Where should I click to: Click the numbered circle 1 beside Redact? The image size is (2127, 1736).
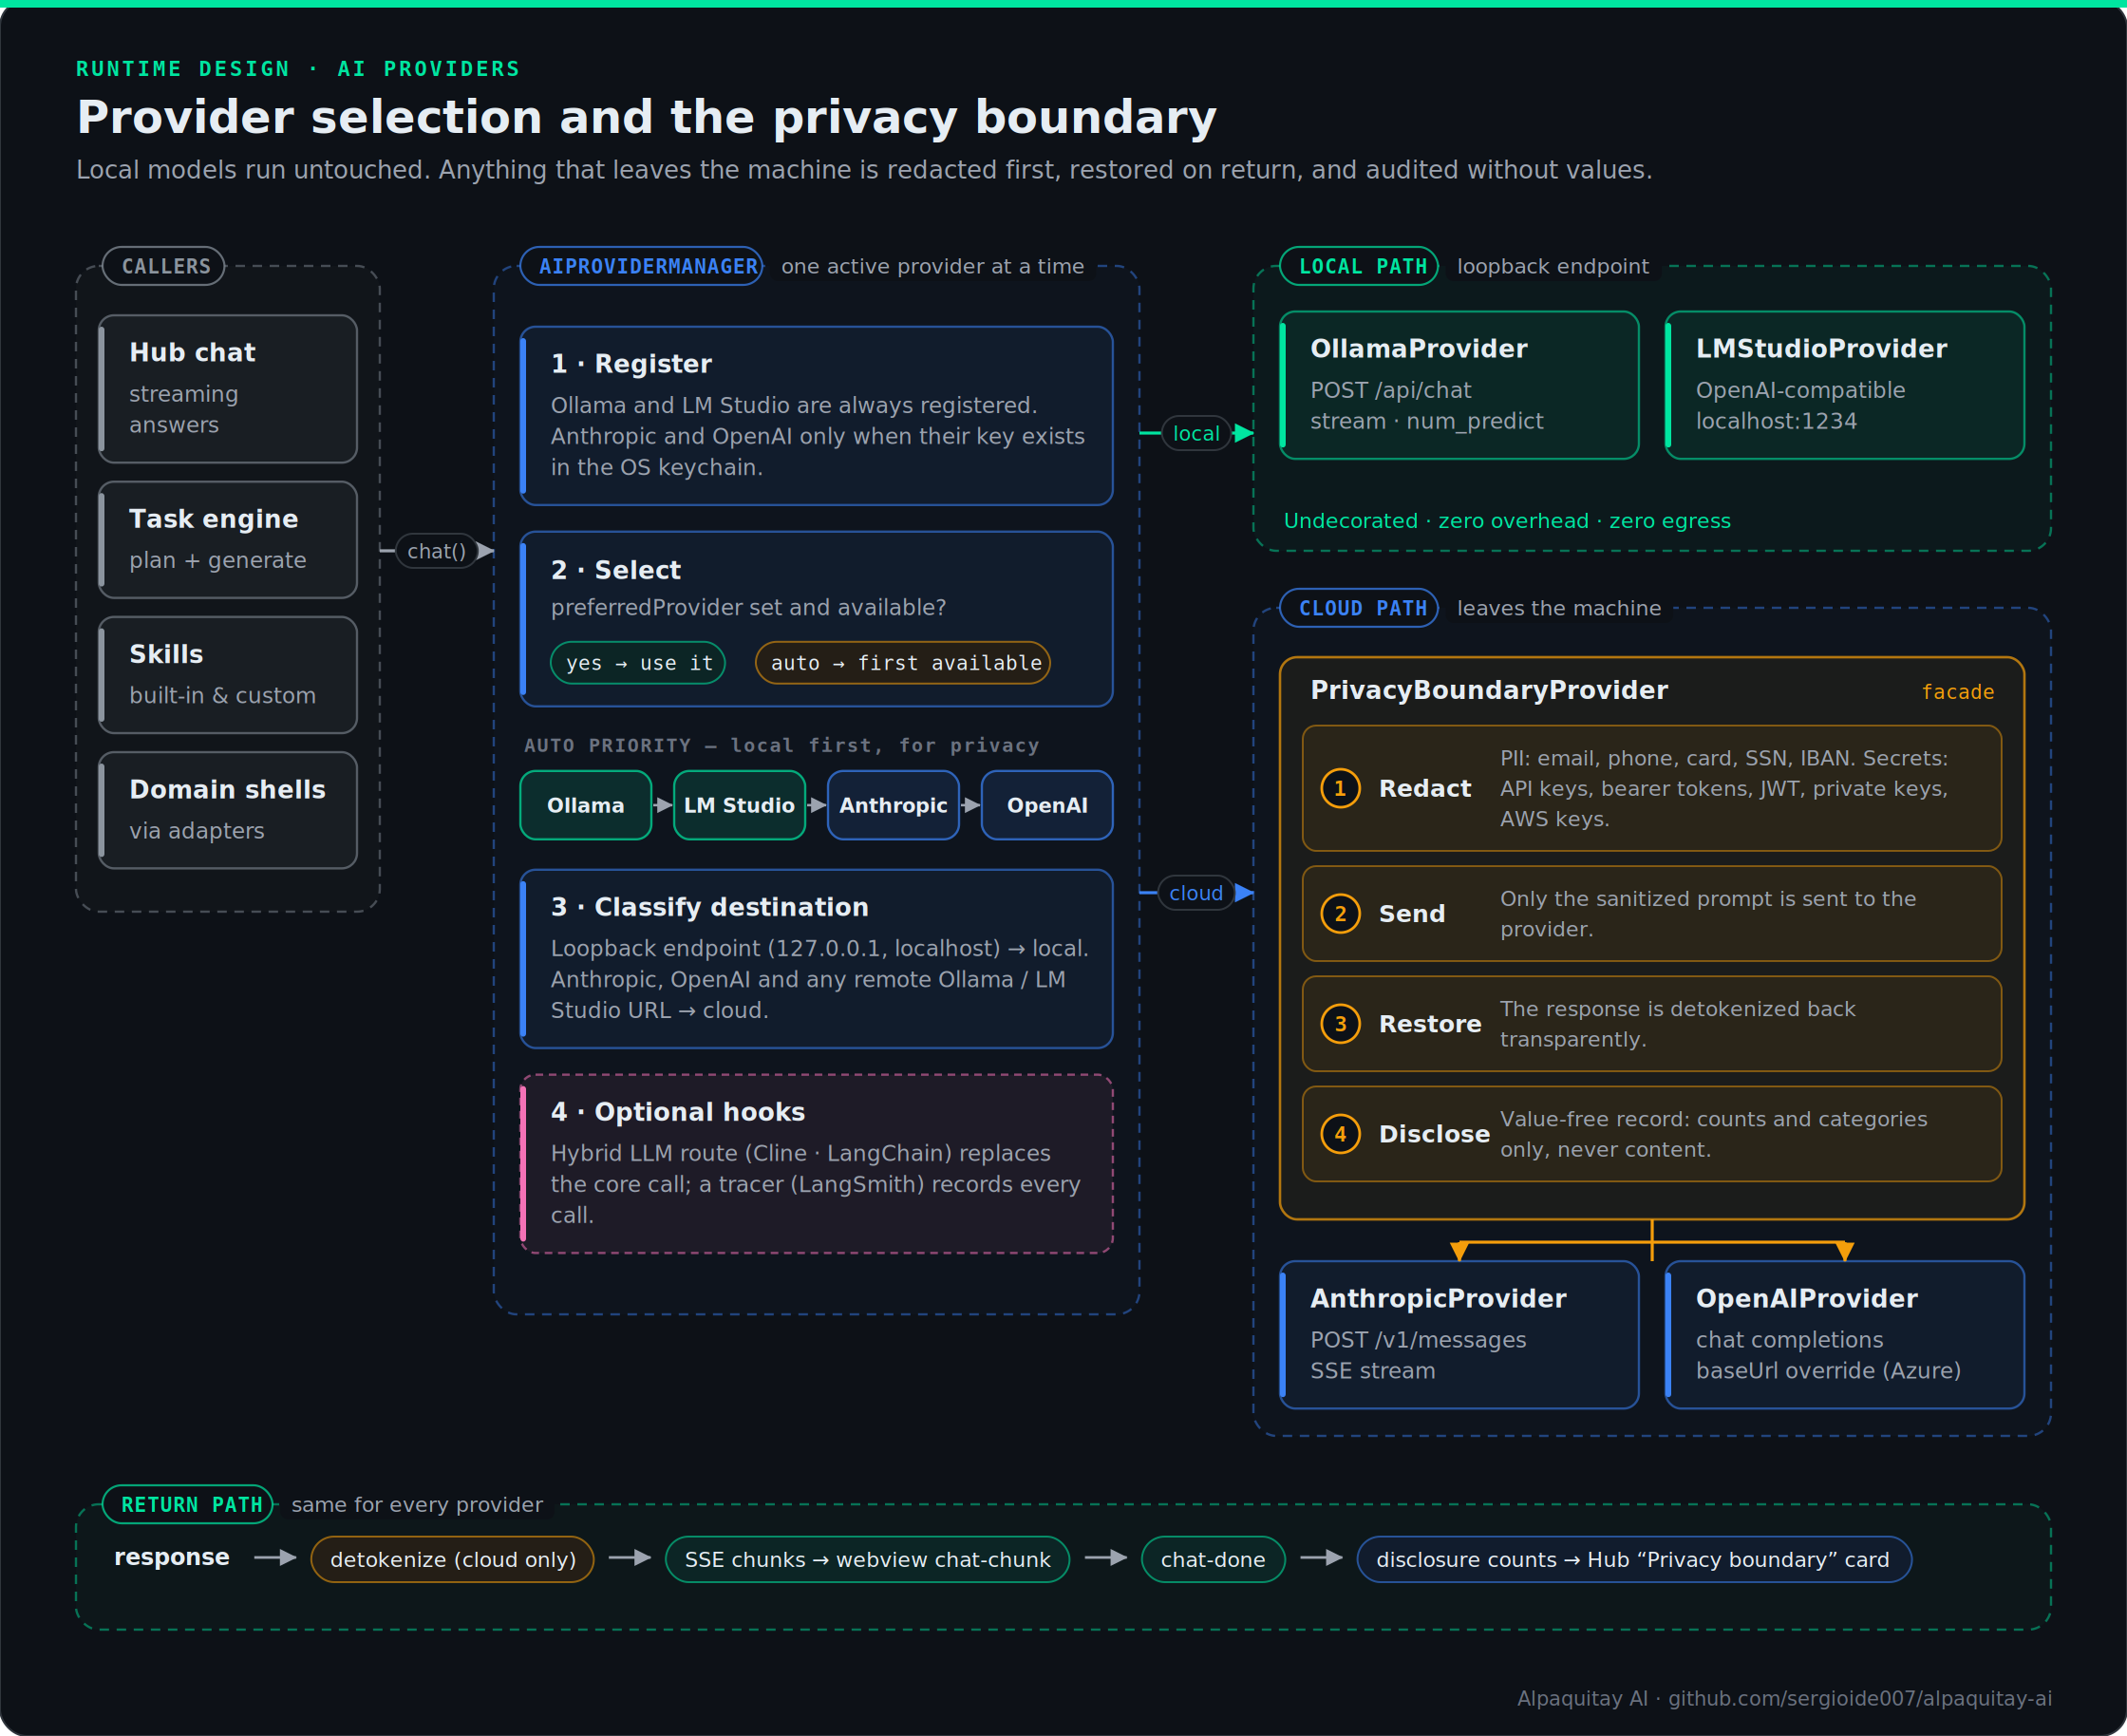pyautogui.click(x=1340, y=788)
